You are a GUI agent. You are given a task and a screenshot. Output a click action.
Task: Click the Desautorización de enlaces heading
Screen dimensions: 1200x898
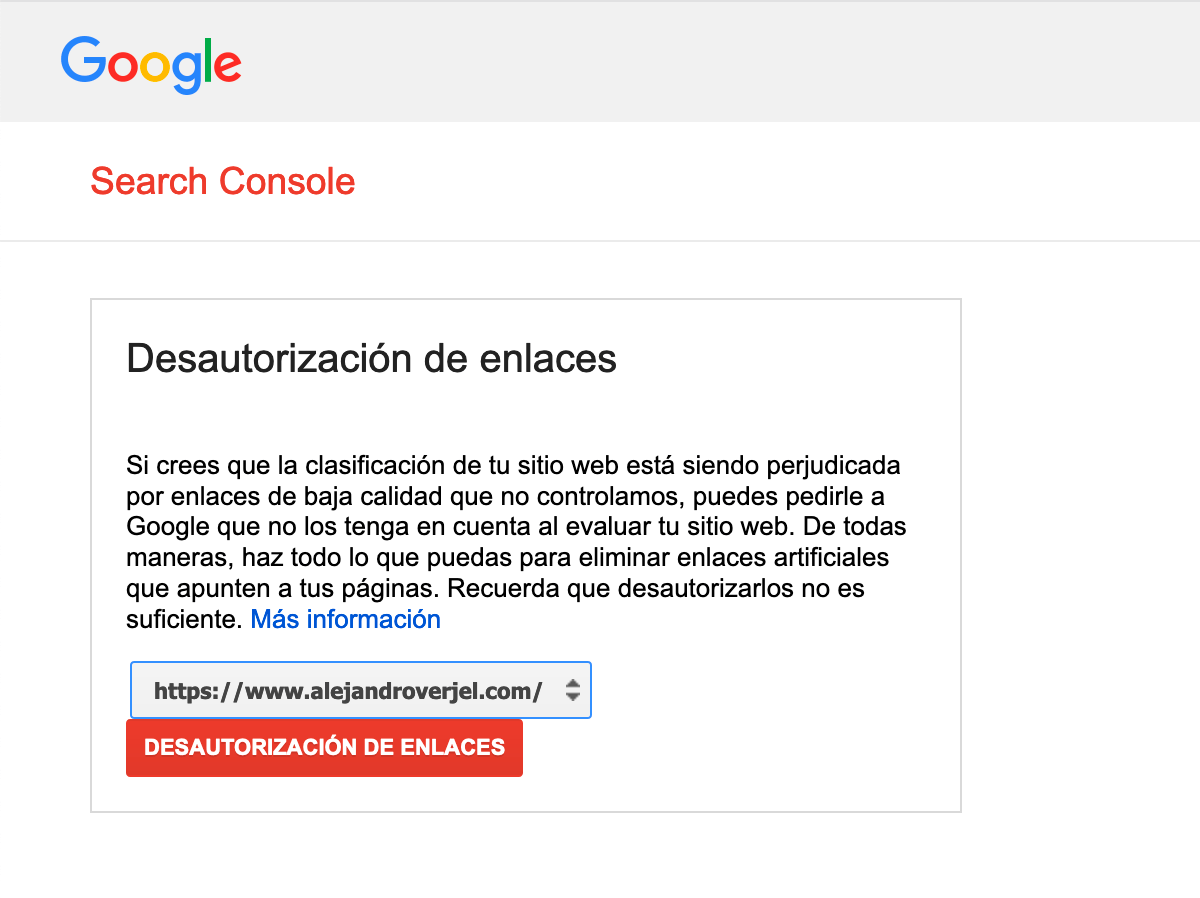(x=371, y=358)
